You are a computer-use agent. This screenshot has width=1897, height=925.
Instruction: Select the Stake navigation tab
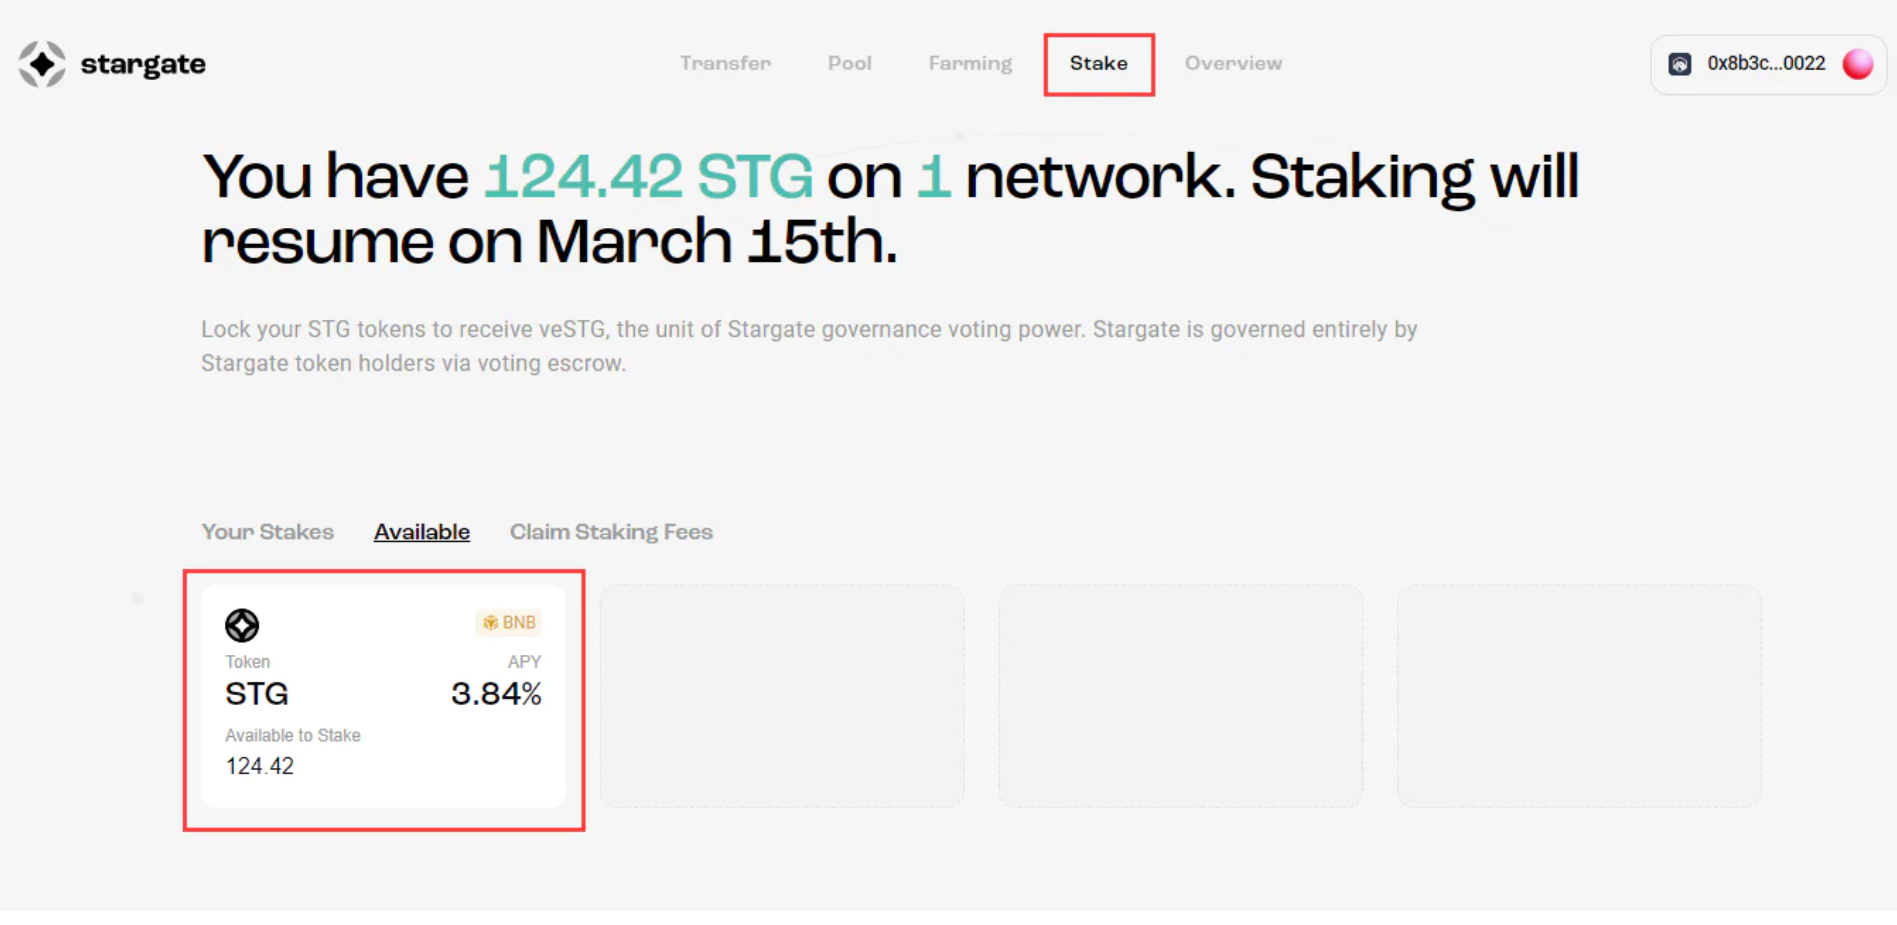1098,63
